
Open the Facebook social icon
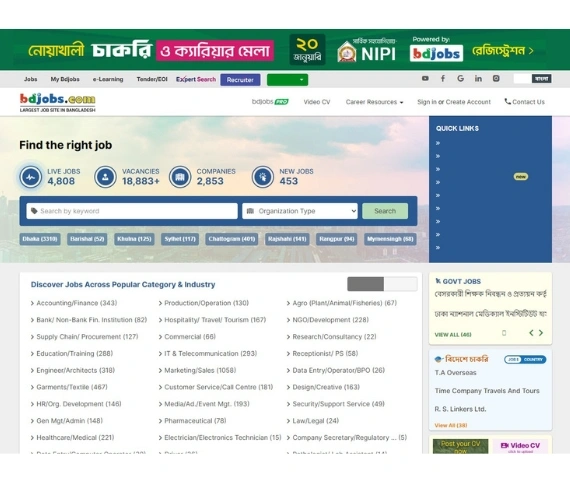(x=443, y=79)
